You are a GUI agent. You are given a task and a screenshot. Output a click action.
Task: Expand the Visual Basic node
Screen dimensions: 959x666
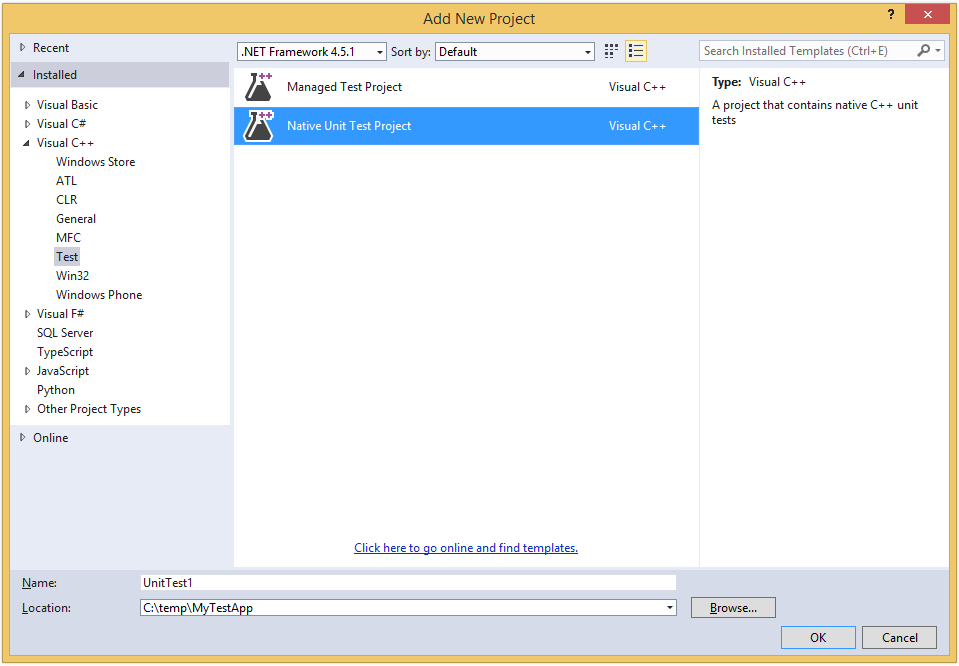[x=28, y=105]
